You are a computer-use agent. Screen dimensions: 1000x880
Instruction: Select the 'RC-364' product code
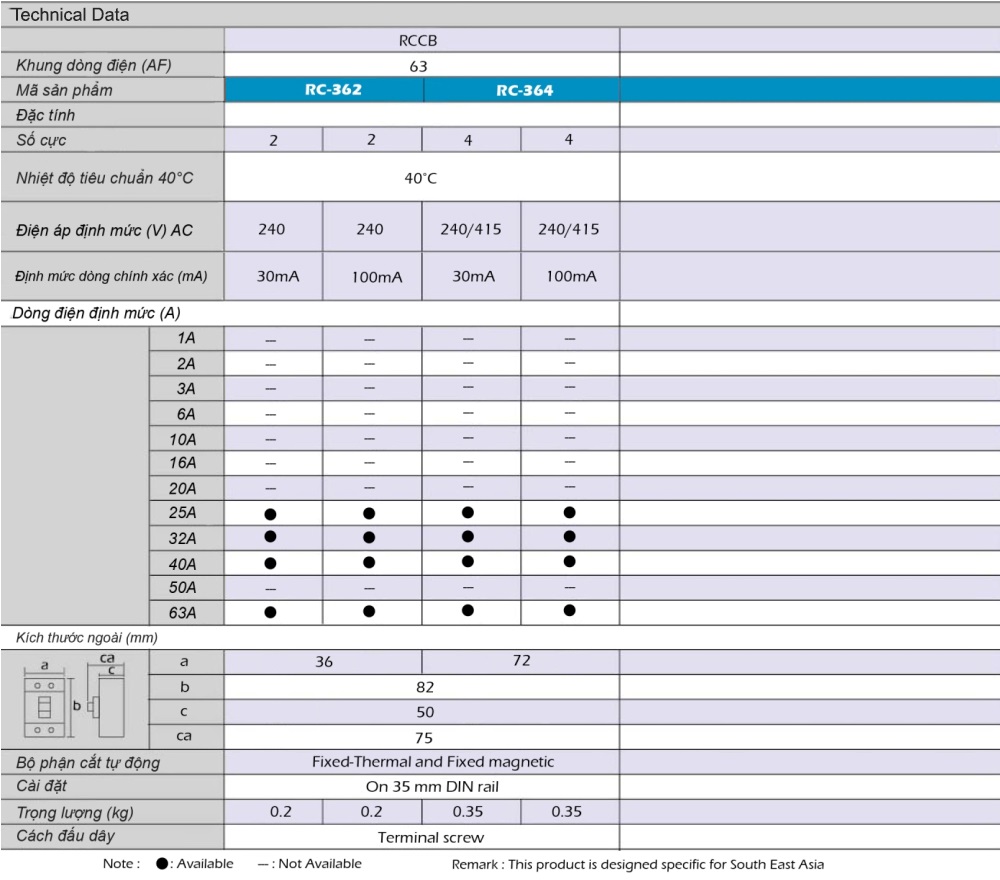tap(524, 91)
